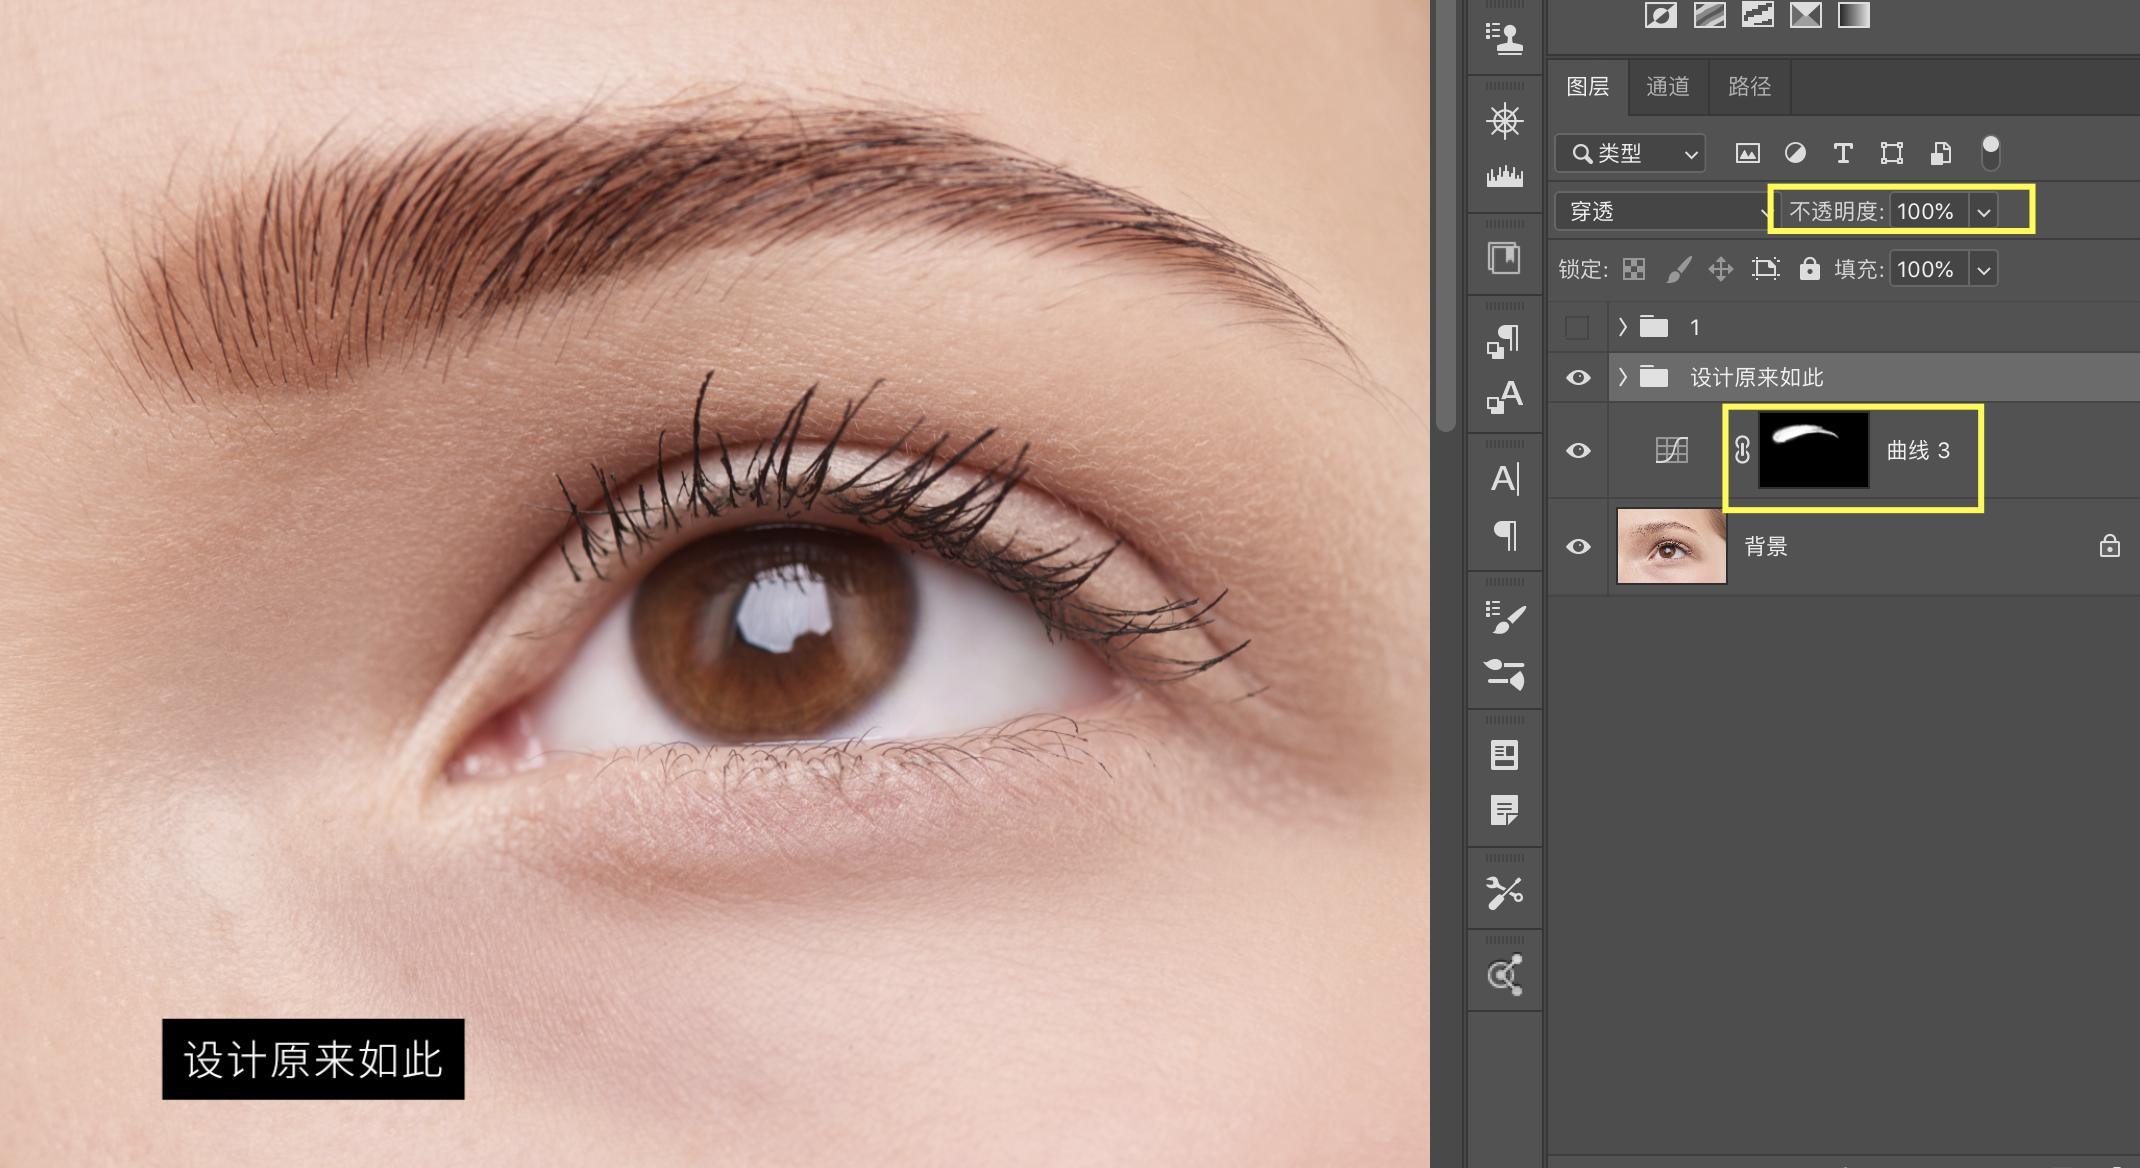
Task: Click lock transparent pixels icon
Action: [x=1633, y=269]
